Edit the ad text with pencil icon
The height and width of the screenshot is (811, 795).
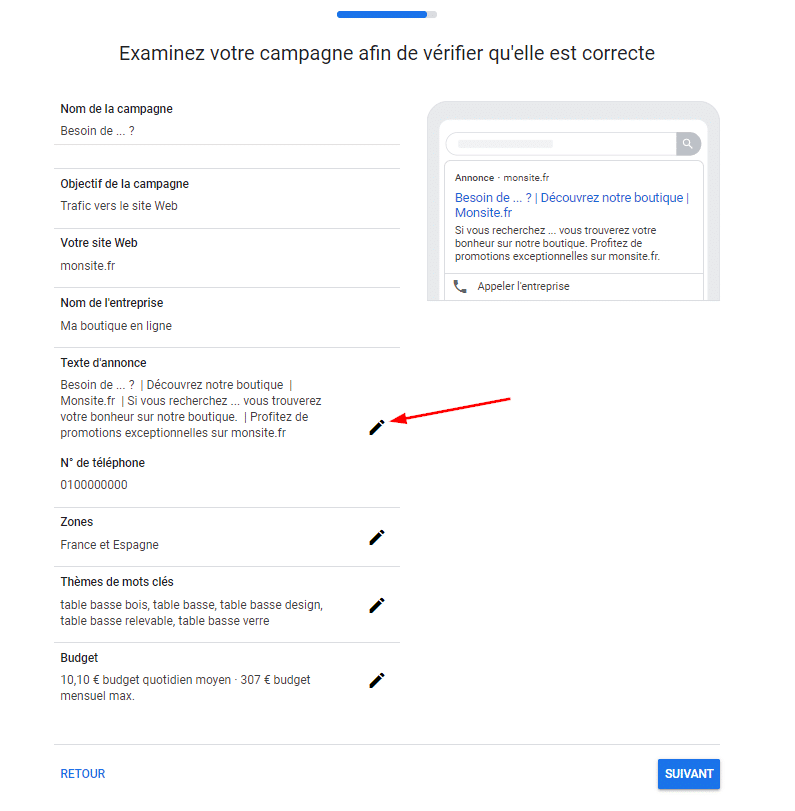point(376,427)
